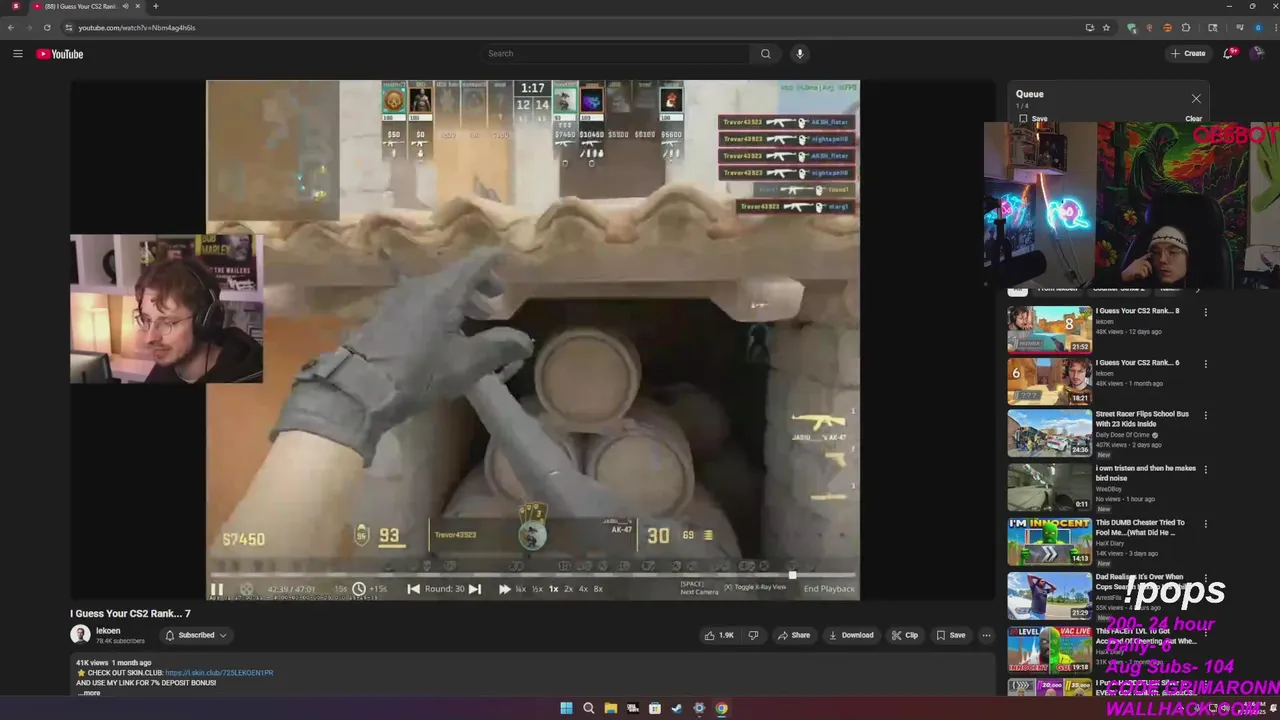
Task: Open the Subscribed notification dropdown
Action: point(196,635)
